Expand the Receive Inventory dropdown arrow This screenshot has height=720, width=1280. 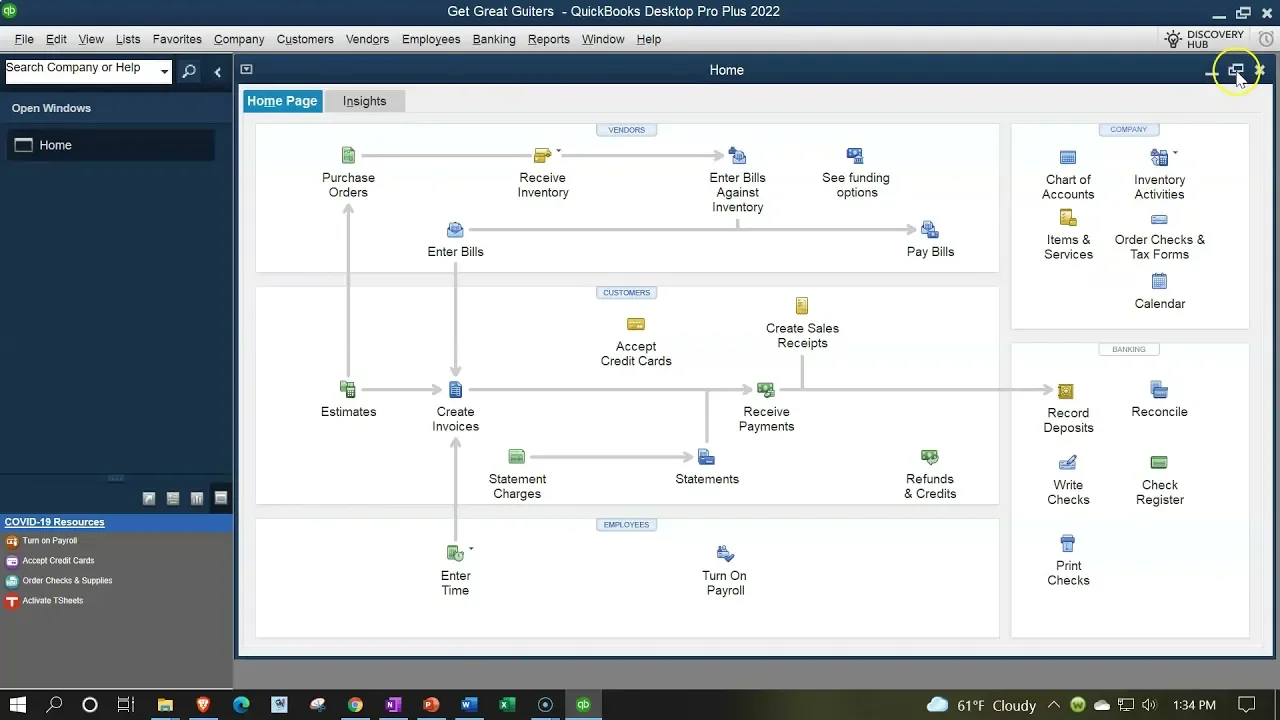point(559,151)
